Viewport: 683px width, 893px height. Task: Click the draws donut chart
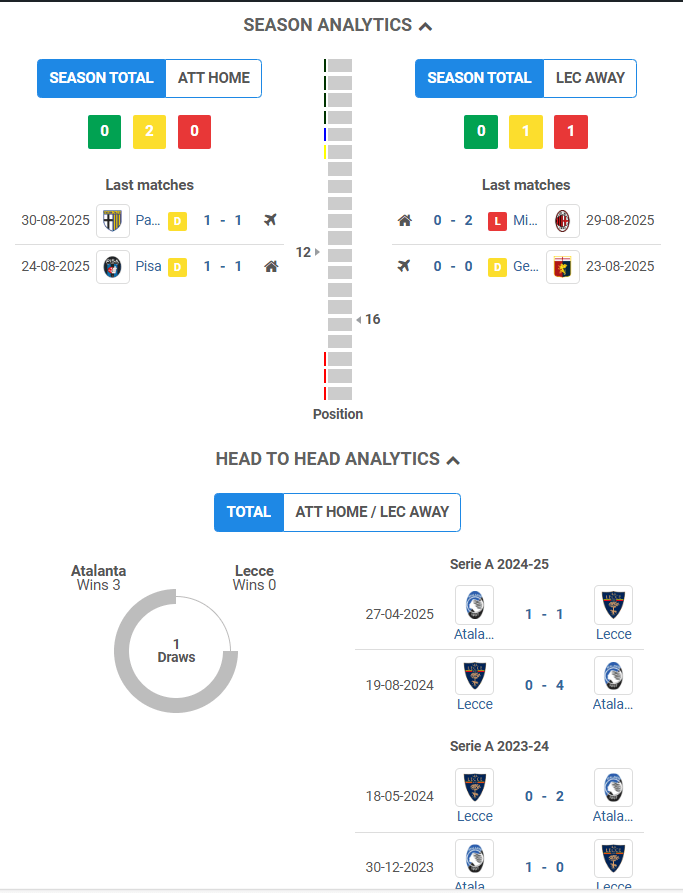[x=176, y=651]
